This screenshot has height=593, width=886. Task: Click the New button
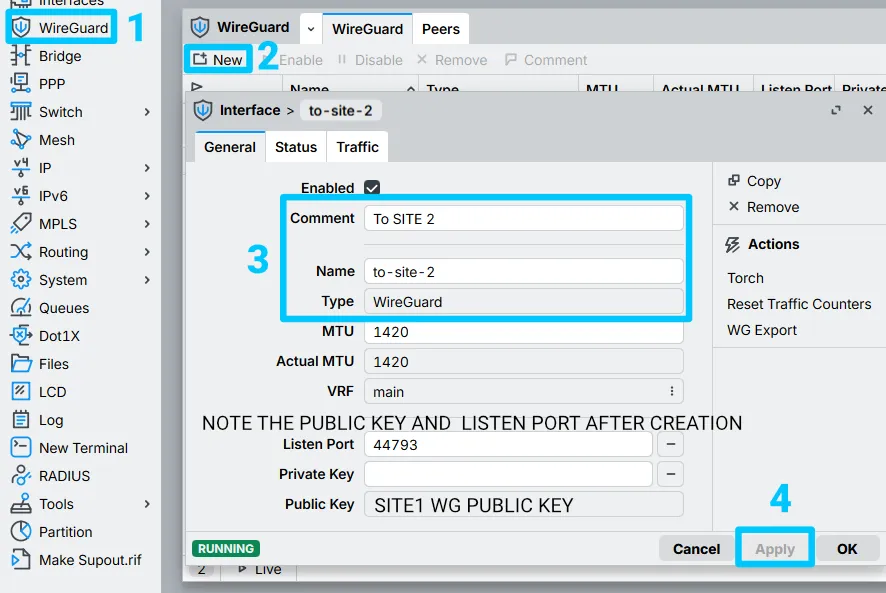pyautogui.click(x=218, y=59)
